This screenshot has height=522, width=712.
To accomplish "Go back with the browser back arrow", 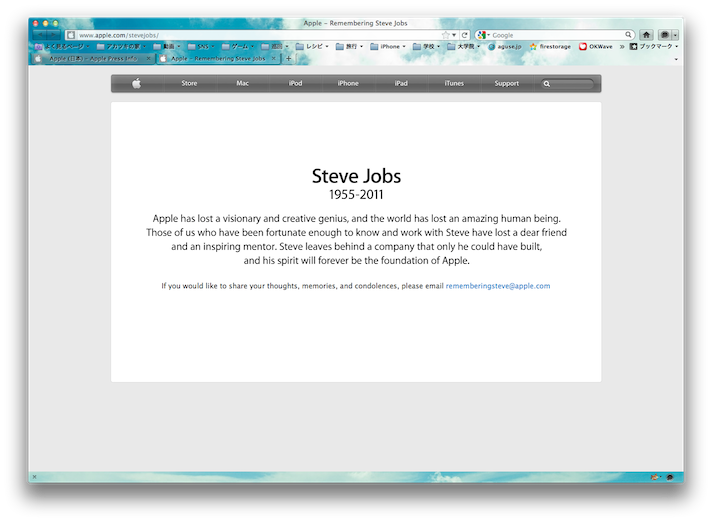I will 40,35.
